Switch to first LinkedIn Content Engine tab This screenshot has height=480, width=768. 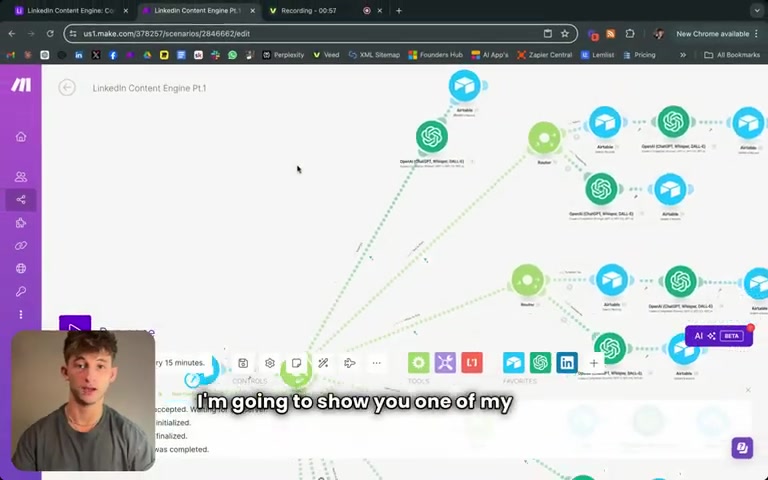coord(70,10)
